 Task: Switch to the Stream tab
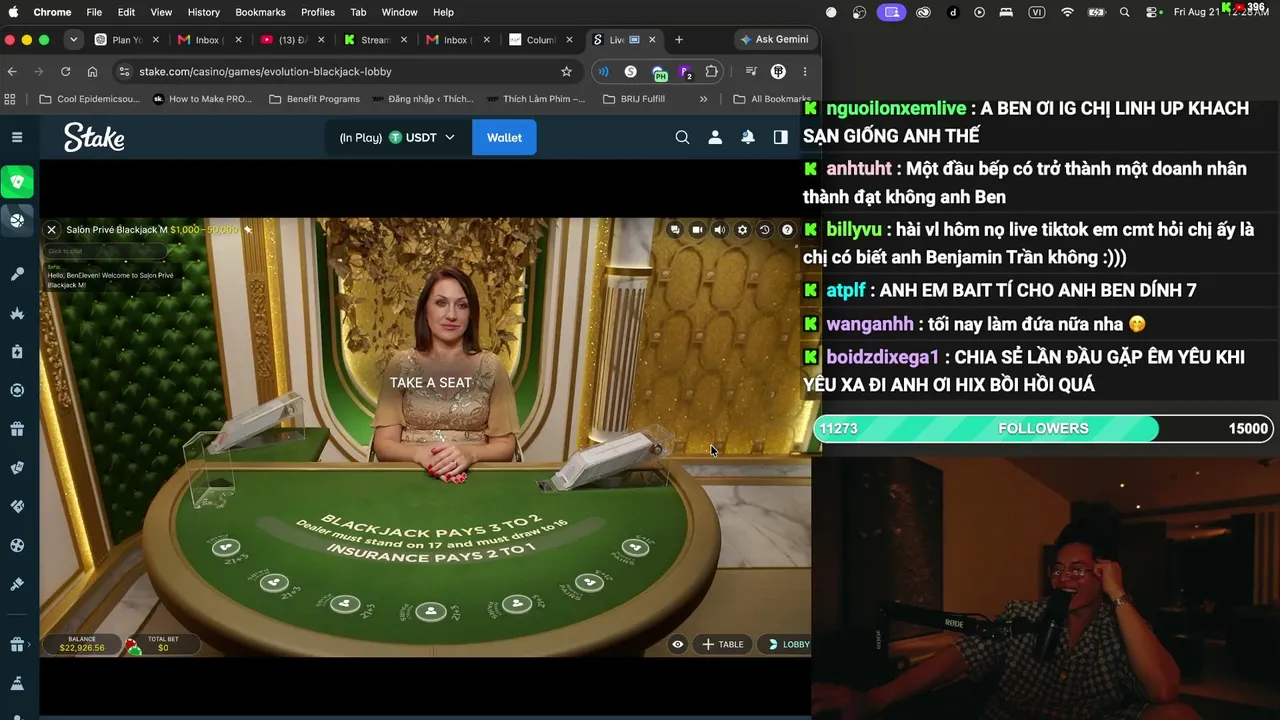tap(375, 40)
